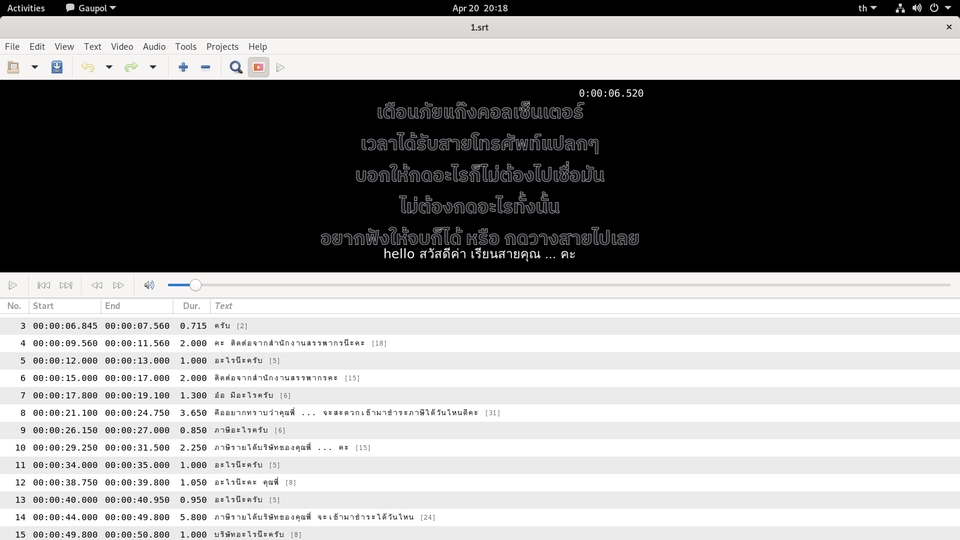The width and height of the screenshot is (960, 540).
Task: Select duration 1.050 in row 12
Action: pos(193,482)
